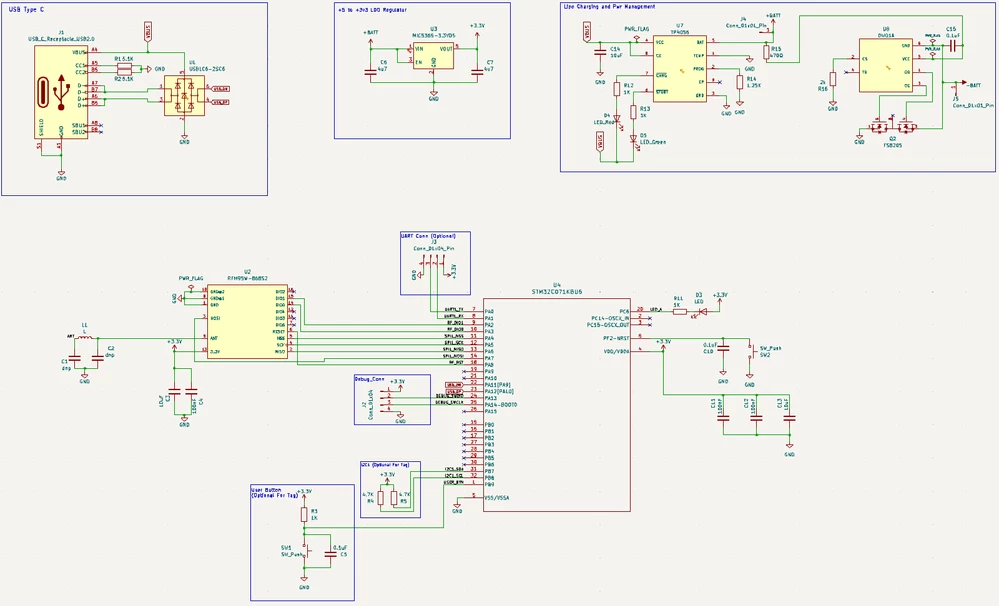Click the 'USB Type C' section title
Image resolution: width=999 pixels, height=606 pixels.
pos(27,10)
